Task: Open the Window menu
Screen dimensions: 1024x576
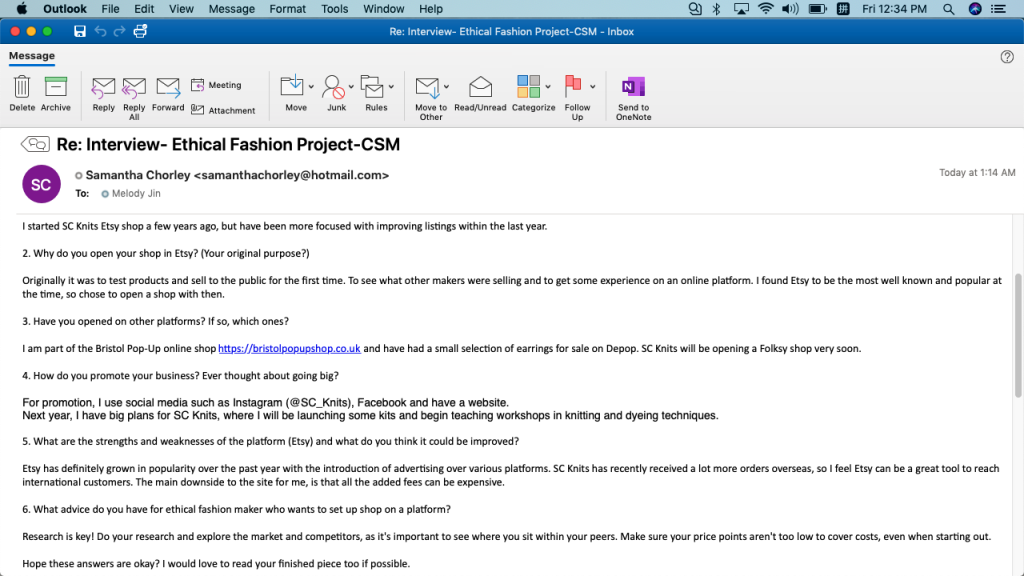Action: tap(383, 9)
